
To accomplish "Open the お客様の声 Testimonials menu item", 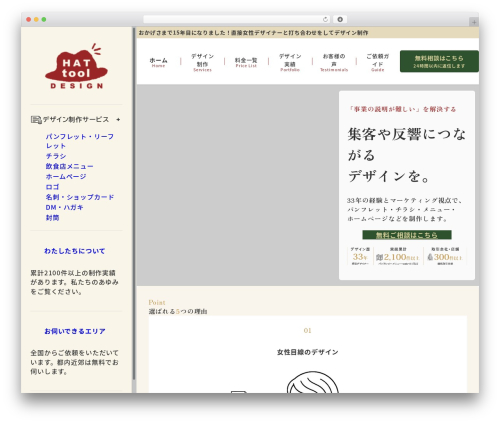I will [334, 62].
